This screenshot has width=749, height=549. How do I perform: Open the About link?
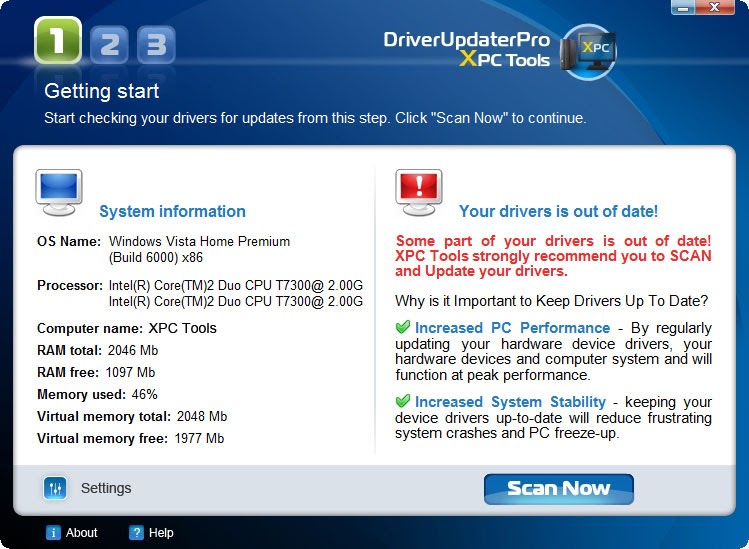pyautogui.click(x=82, y=532)
